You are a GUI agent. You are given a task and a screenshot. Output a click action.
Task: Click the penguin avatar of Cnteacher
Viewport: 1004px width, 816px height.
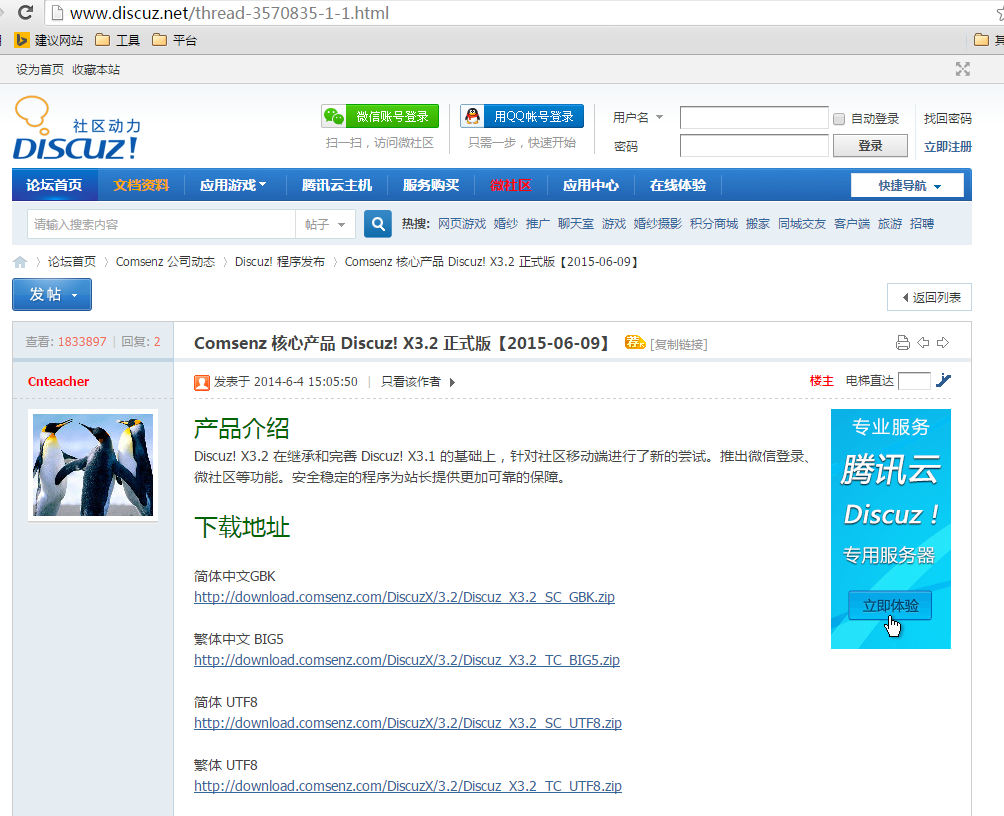point(93,464)
